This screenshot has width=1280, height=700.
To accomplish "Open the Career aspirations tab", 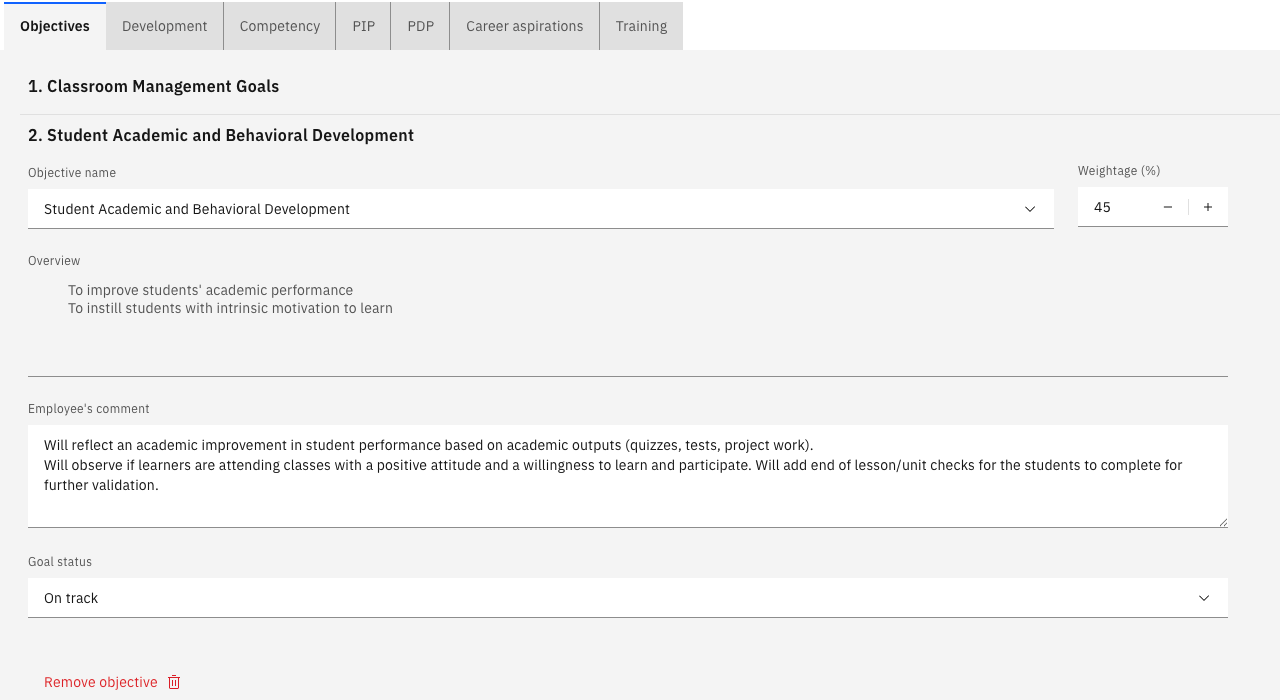I will (525, 26).
